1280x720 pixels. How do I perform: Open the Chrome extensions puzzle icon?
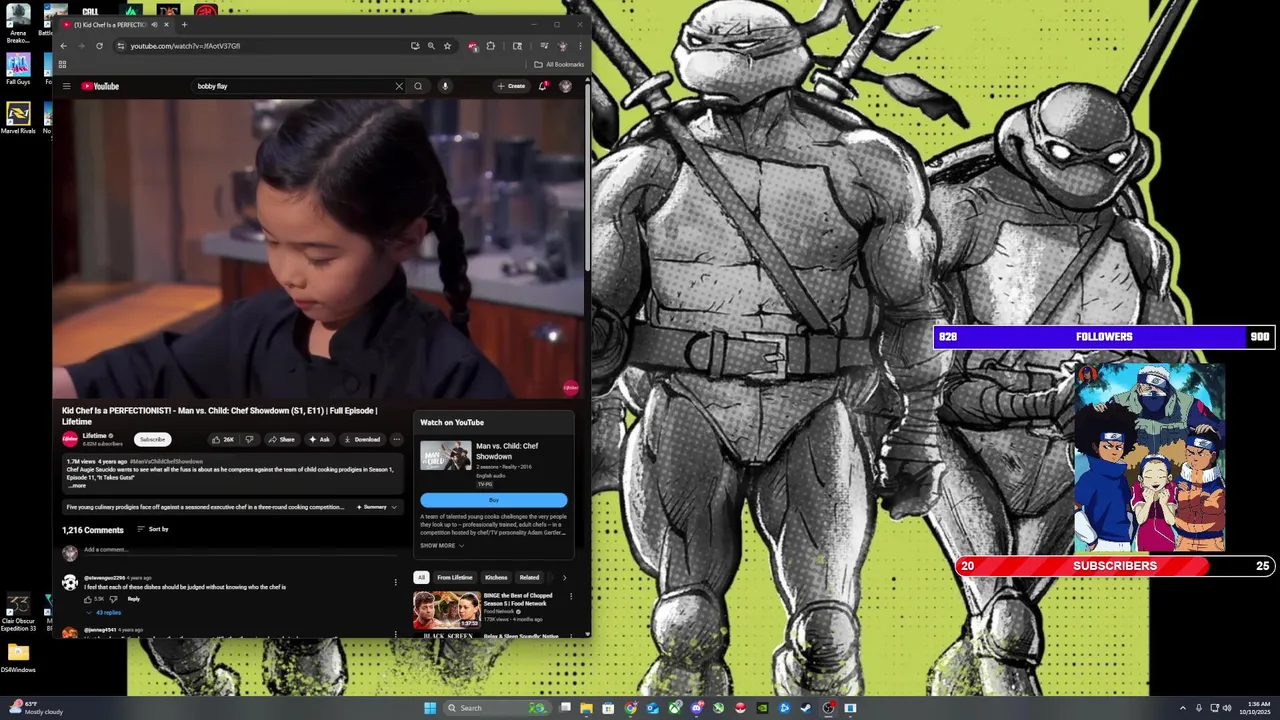pos(490,46)
